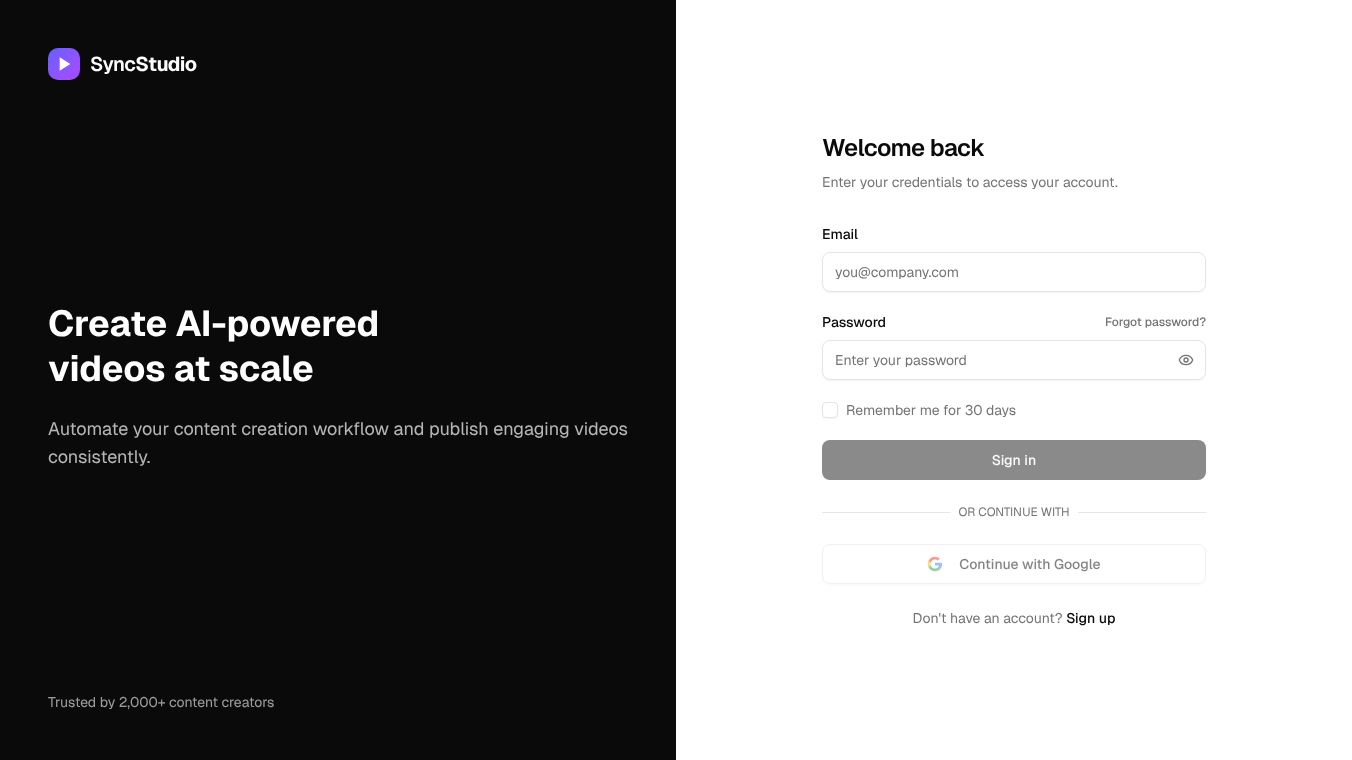The width and height of the screenshot is (1352, 760).
Task: Click the Email field label
Action: (x=839, y=234)
